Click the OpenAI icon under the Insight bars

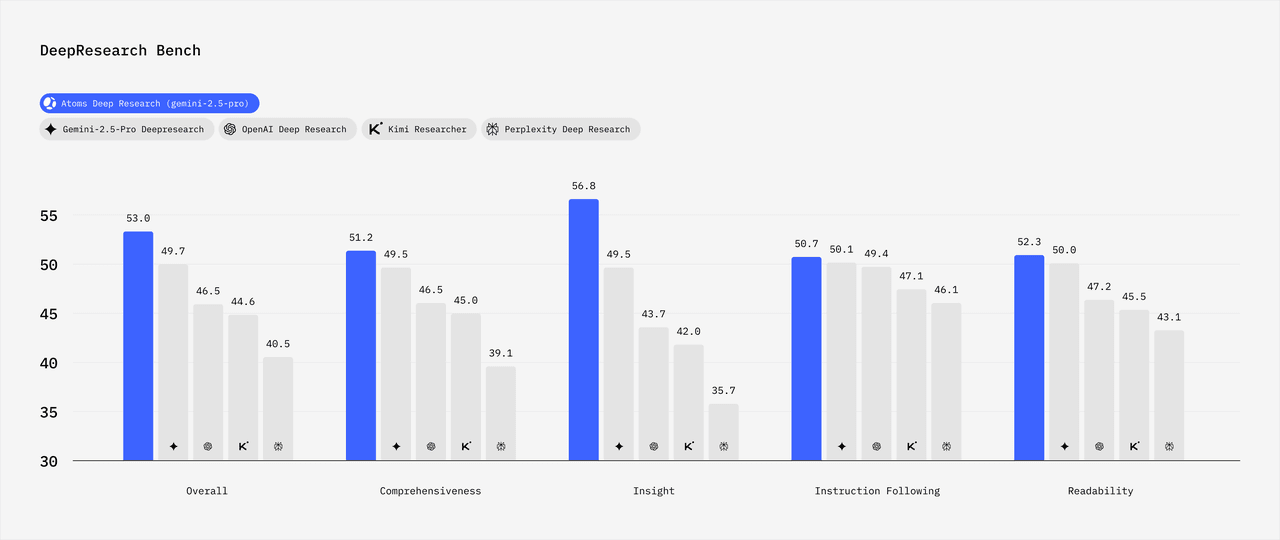[x=654, y=446]
